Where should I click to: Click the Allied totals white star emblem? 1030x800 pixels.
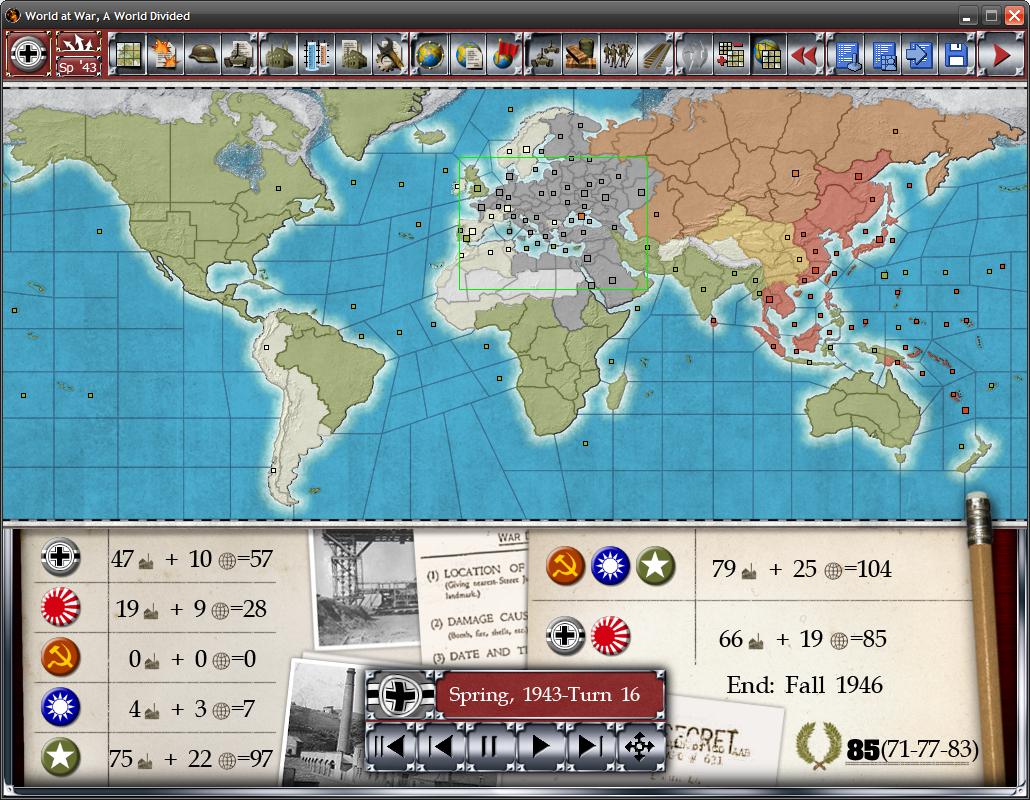pos(655,566)
